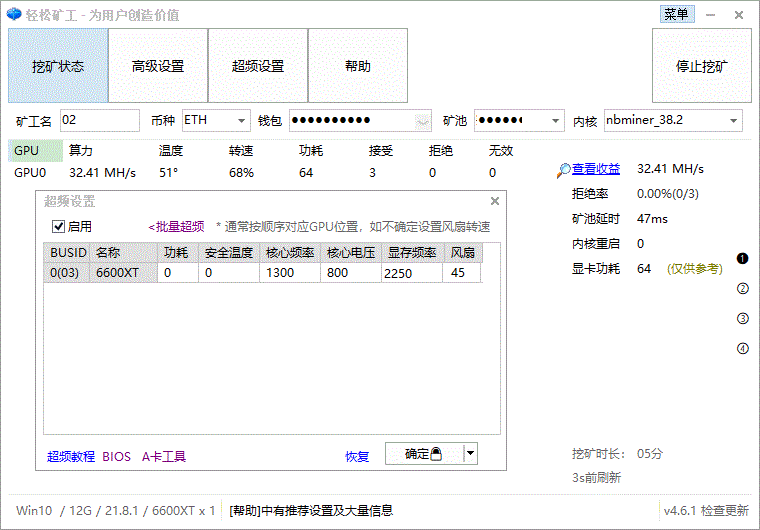
Task: Switch to the 高级设置 tab
Action: 158,66
